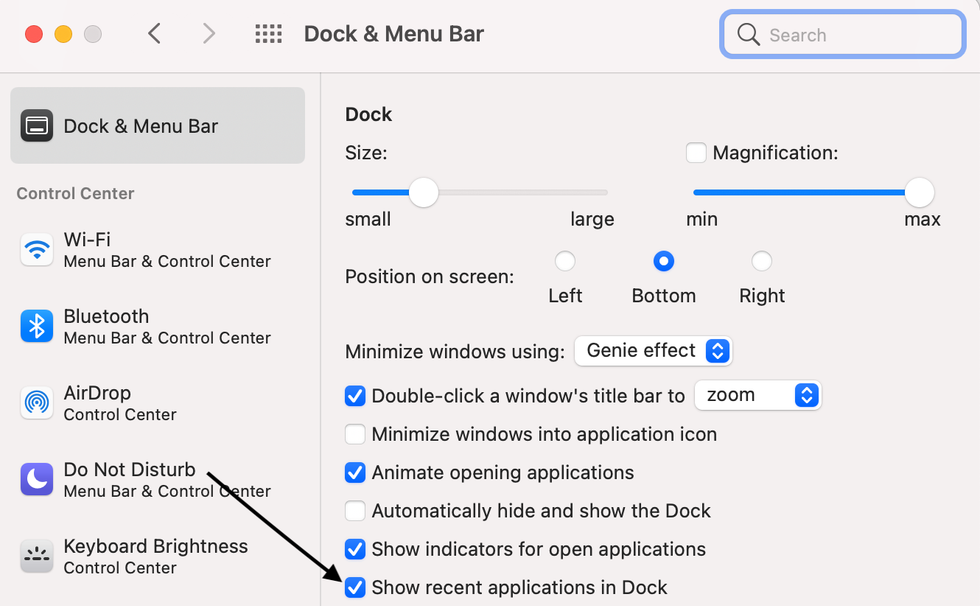
Task: Click the Search field
Action: [x=842, y=35]
